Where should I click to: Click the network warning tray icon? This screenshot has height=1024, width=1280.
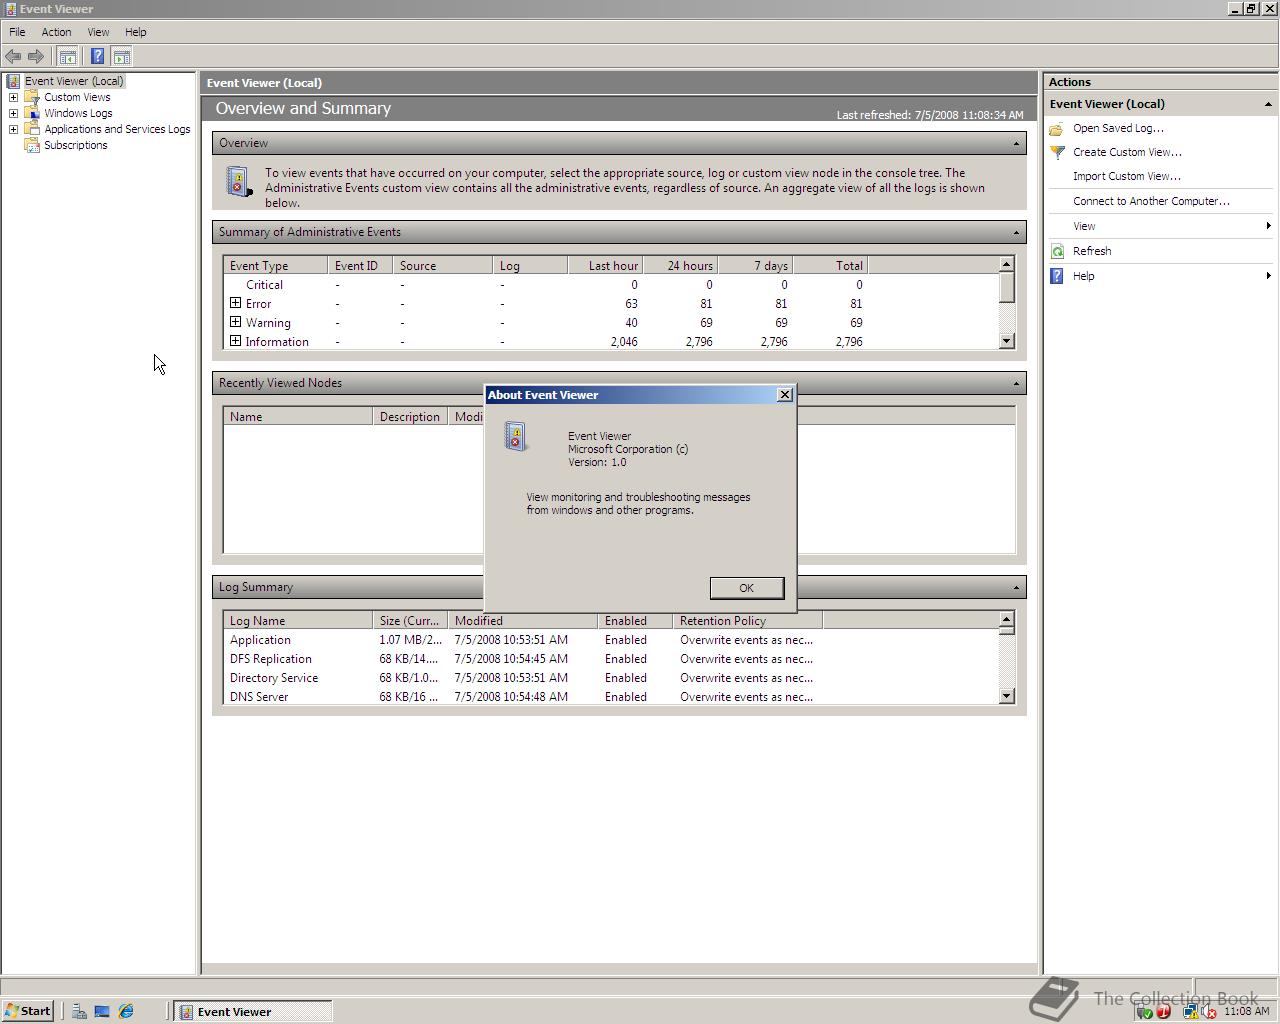[x=1190, y=1012]
